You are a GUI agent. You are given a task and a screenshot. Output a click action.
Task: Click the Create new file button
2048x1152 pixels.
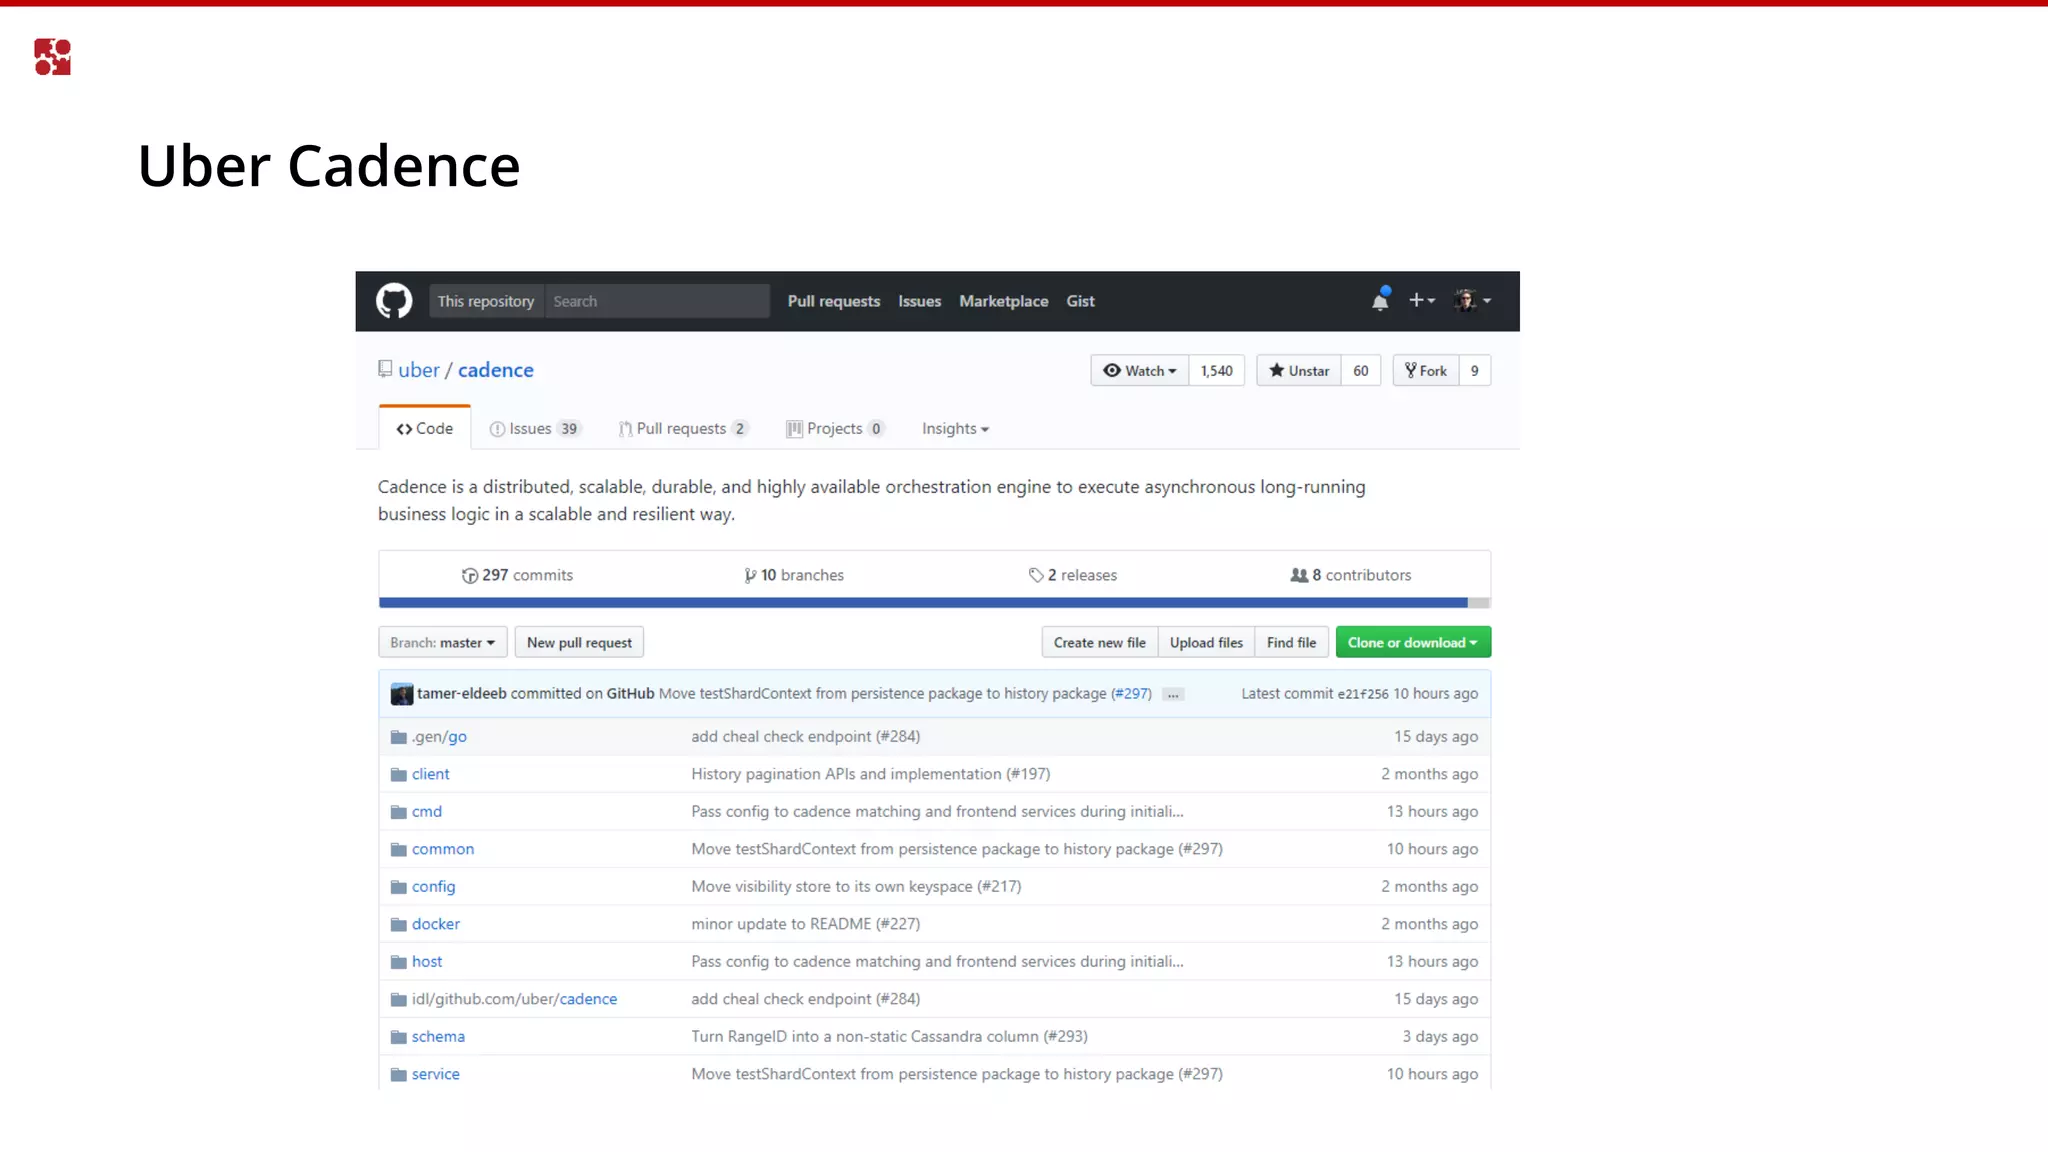pos(1099,643)
